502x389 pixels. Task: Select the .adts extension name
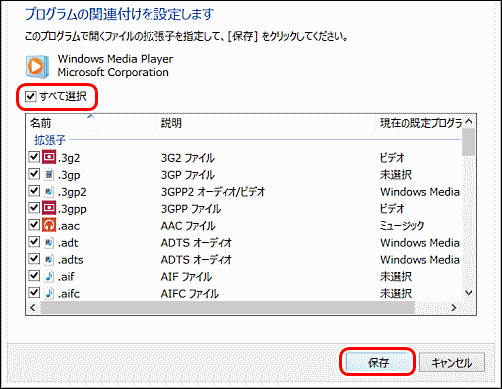point(70,260)
